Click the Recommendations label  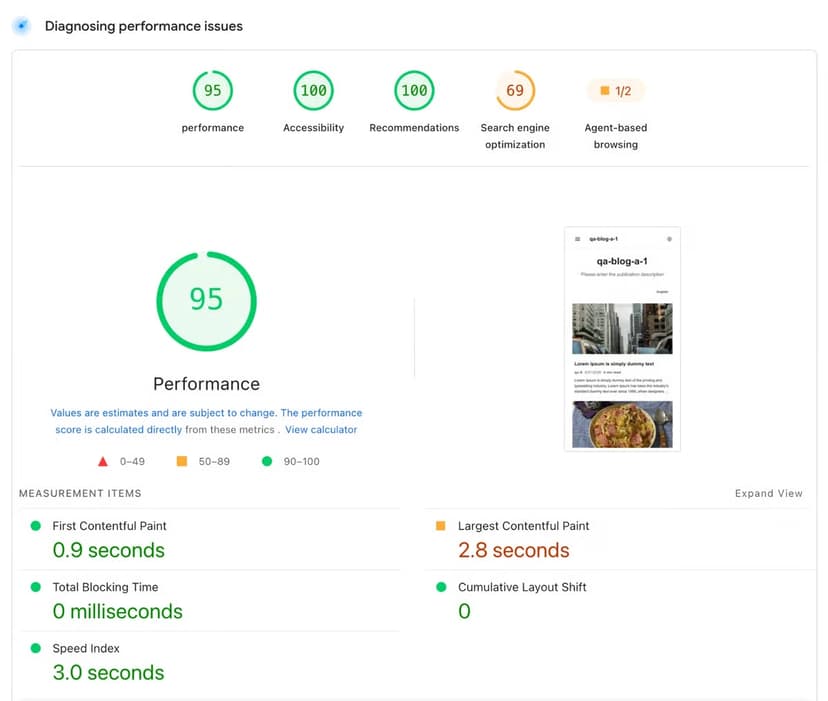click(x=414, y=128)
